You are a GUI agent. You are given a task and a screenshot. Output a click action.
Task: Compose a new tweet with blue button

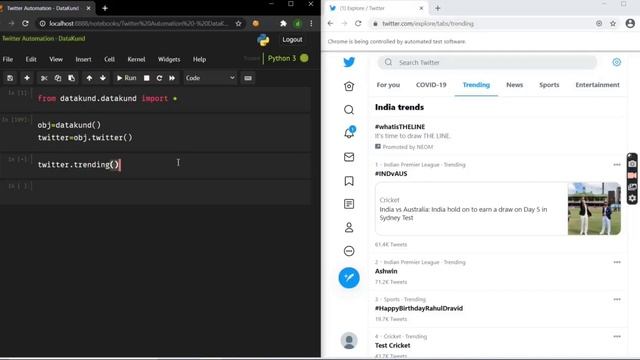(x=349, y=278)
